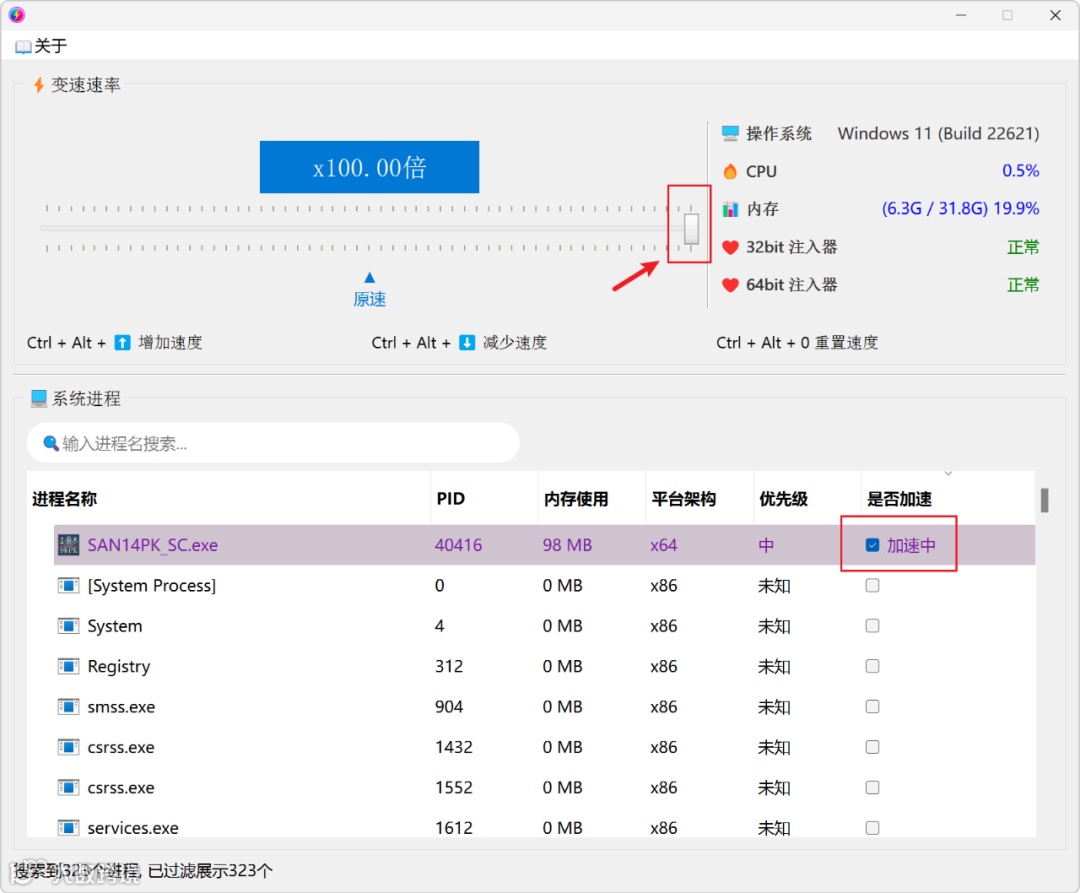This screenshot has width=1080, height=893.
Task: Enable acceleration for csrss.exe PID 1552
Action: pos(872,788)
